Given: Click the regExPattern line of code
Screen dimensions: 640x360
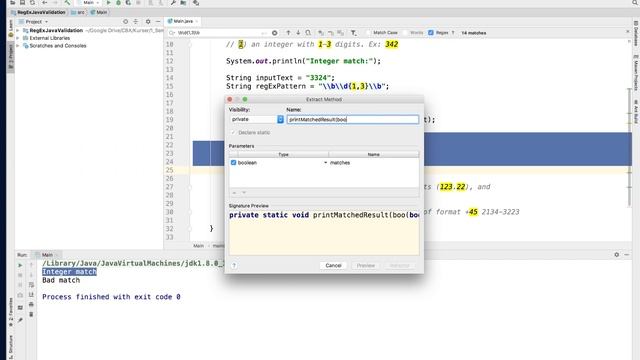Looking at the screenshot, I should pos(307,87).
